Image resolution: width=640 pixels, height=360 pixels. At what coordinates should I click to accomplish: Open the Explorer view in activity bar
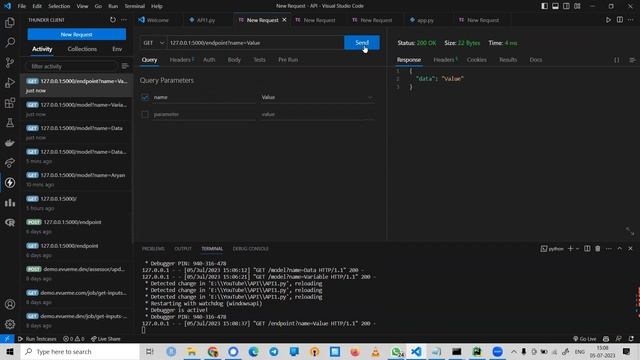click(10, 22)
